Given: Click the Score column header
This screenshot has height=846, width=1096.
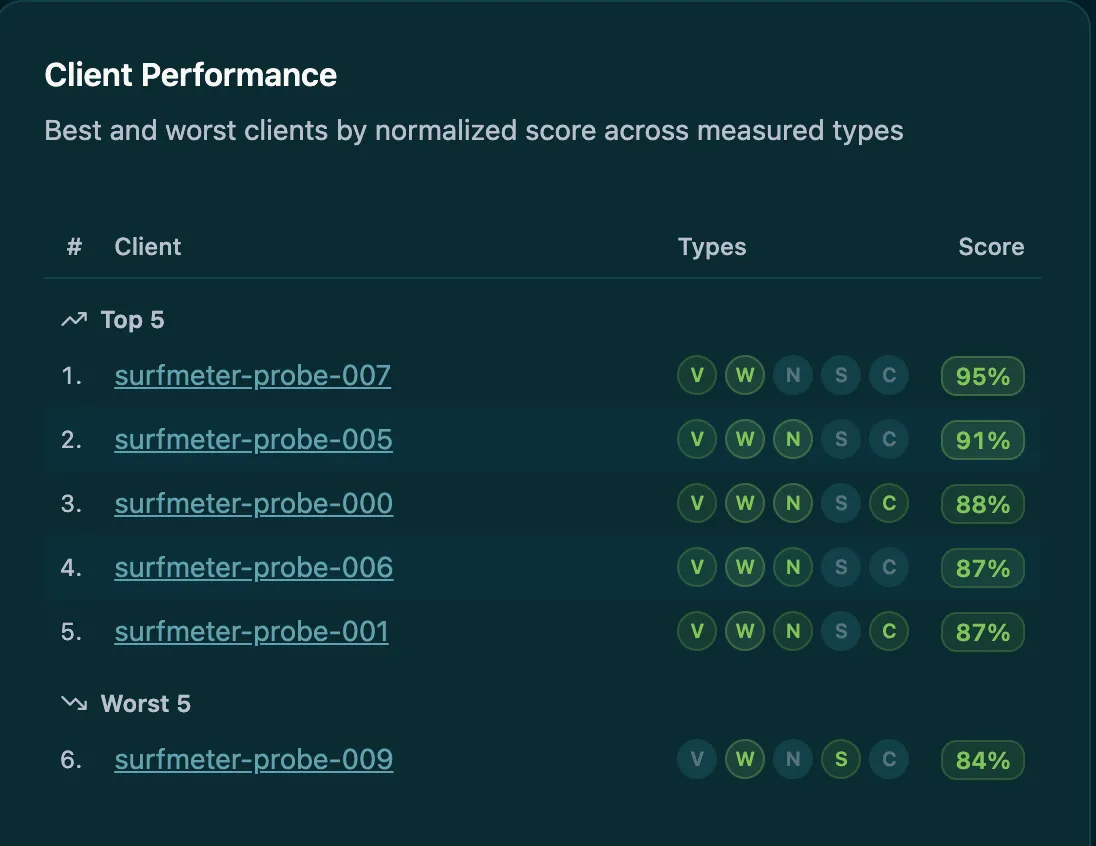Looking at the screenshot, I should [991, 247].
